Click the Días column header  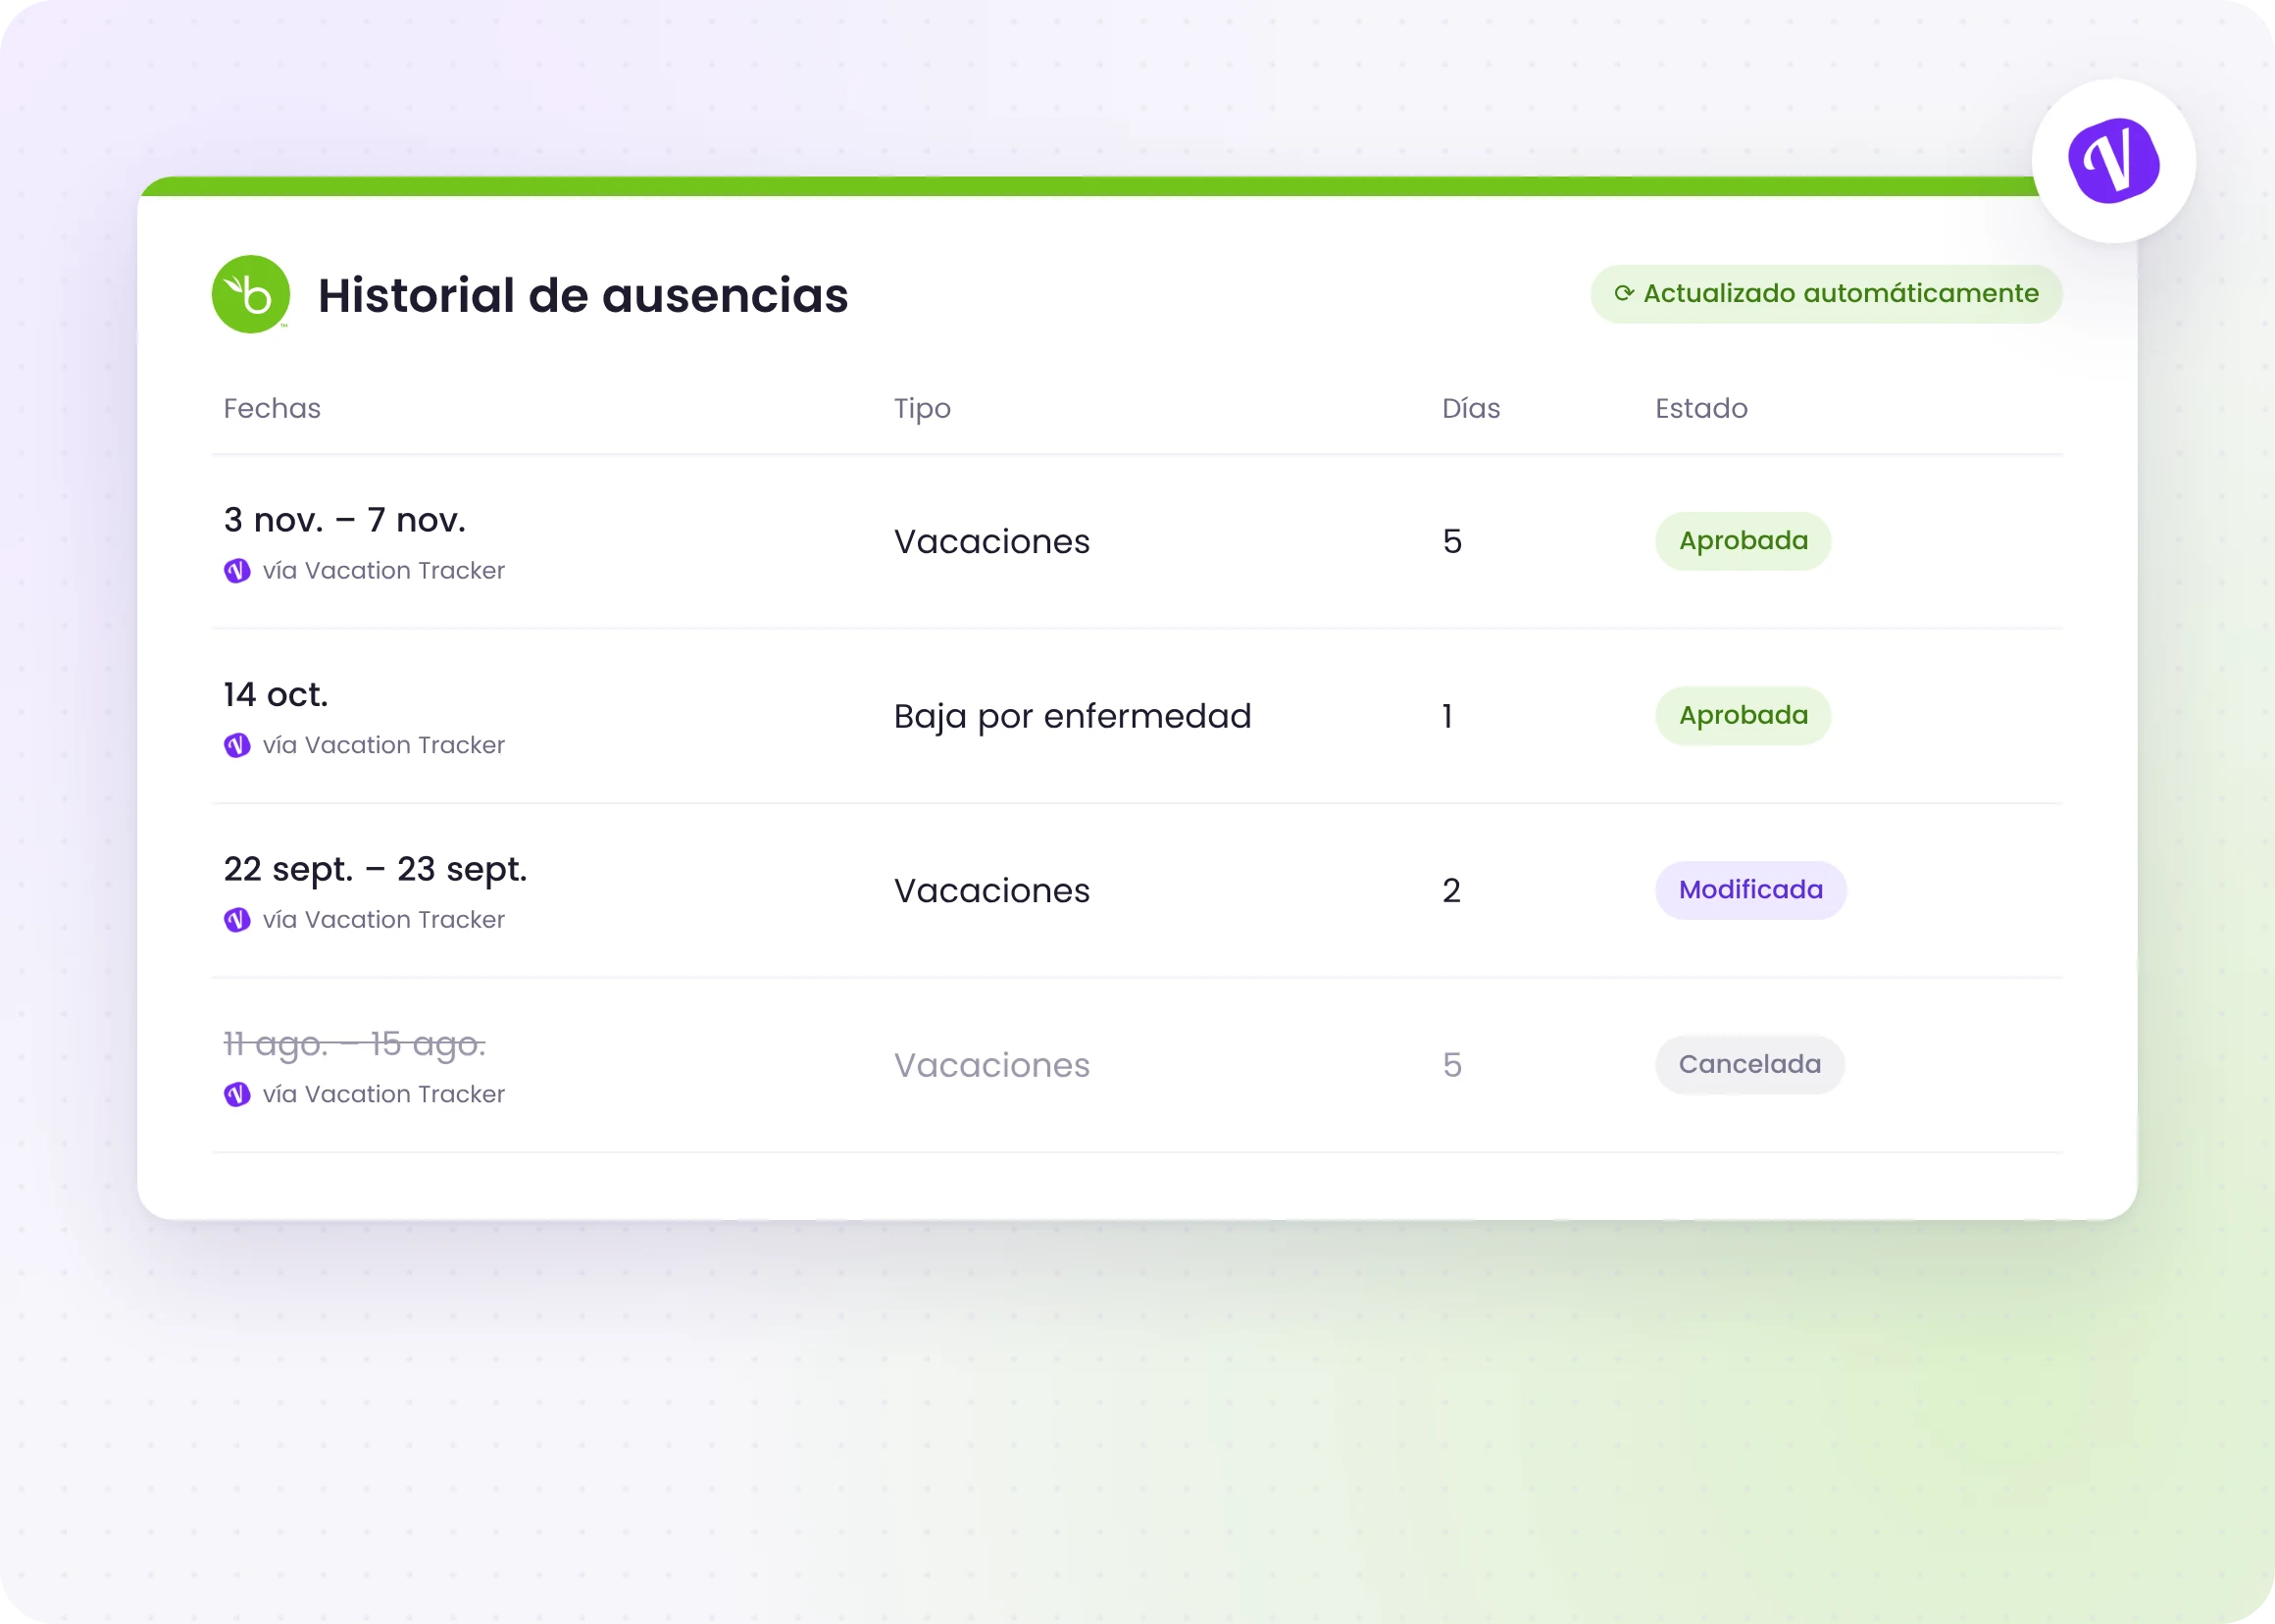point(1471,409)
